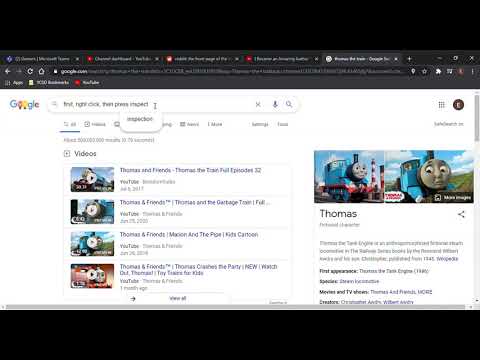Open the YouTube bookmark

pos(87,82)
